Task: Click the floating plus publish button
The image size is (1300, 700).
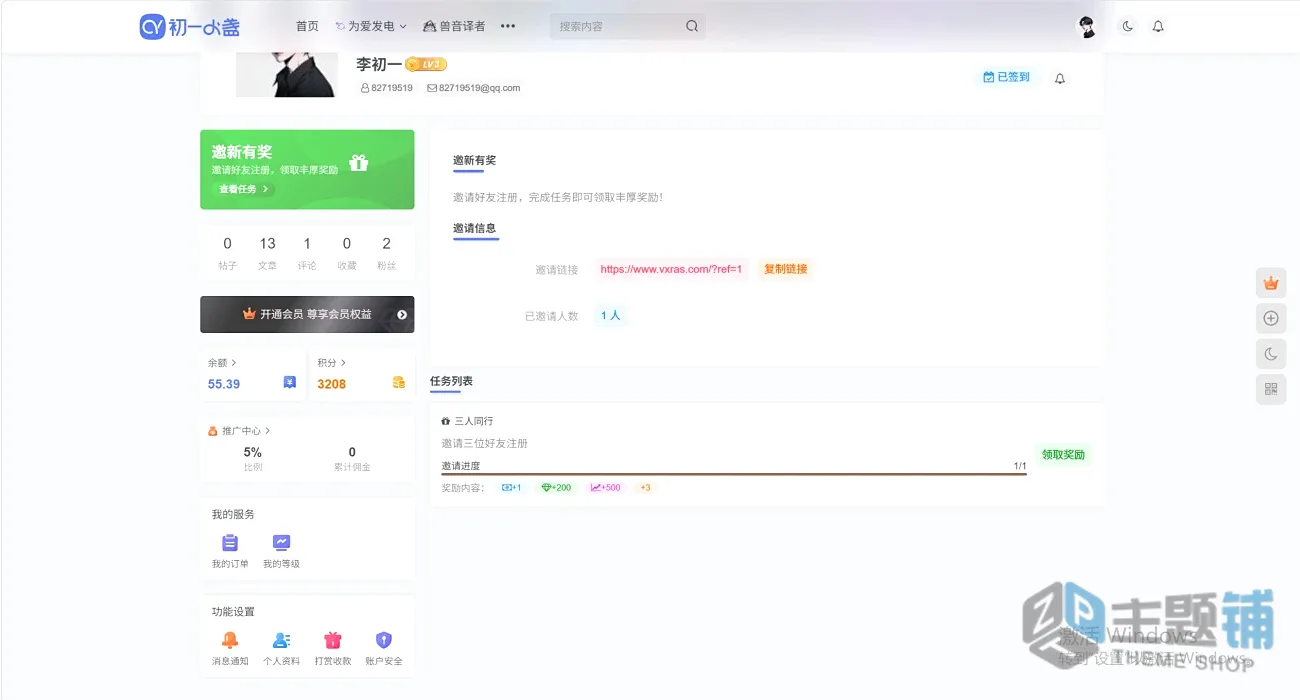Action: 1271,318
